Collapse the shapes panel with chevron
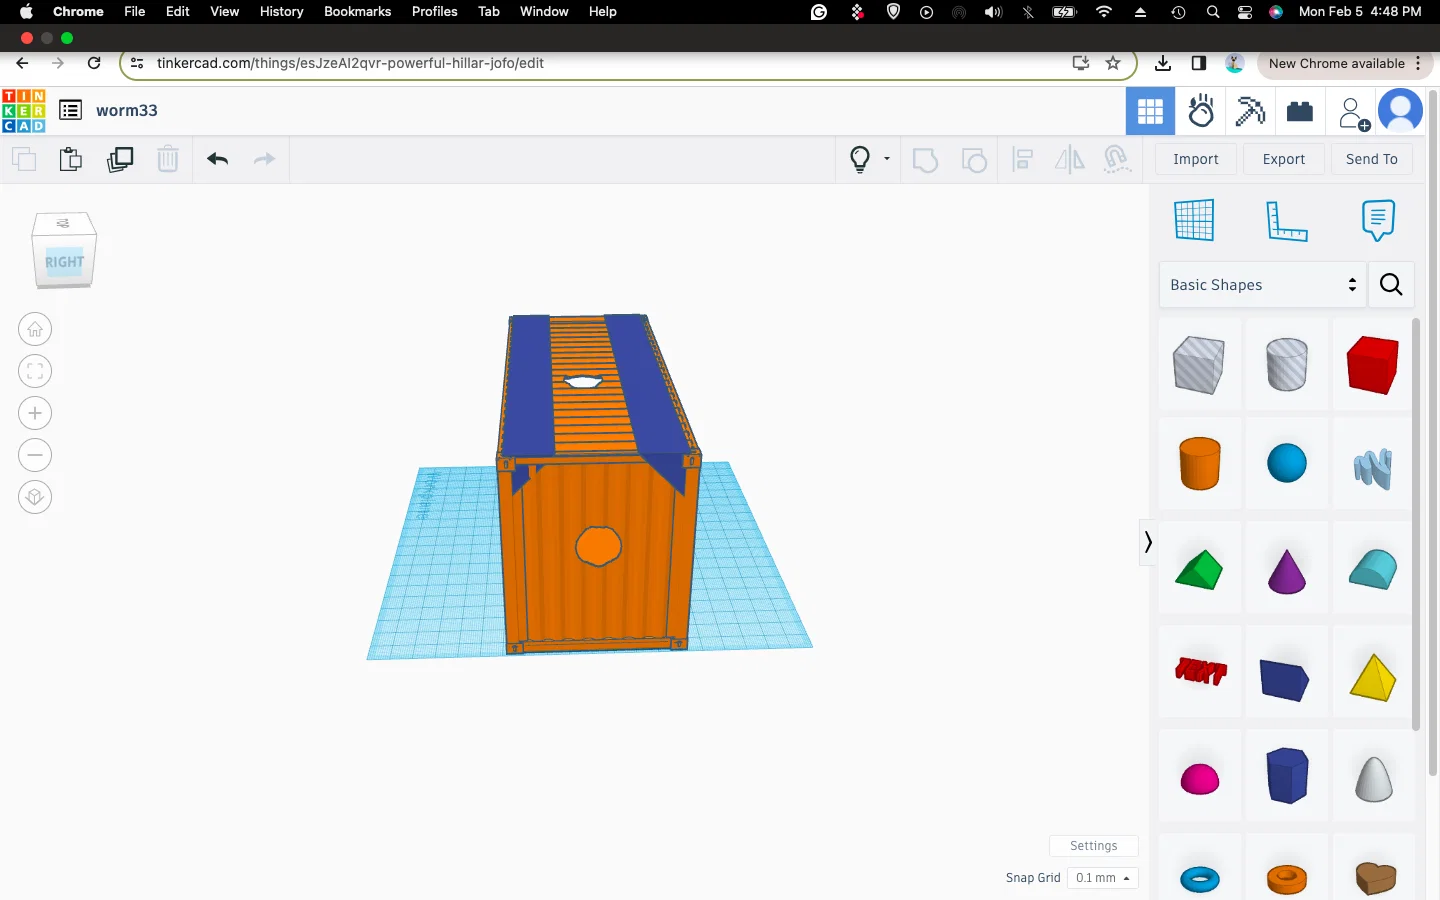 click(1148, 542)
